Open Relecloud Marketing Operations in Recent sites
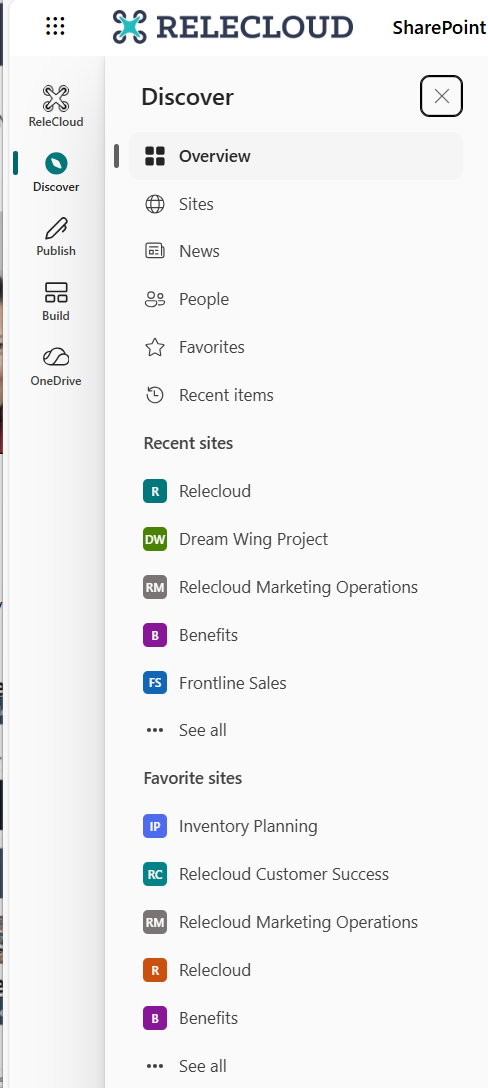Viewport: 488px width, 1088px height. pos(296,587)
